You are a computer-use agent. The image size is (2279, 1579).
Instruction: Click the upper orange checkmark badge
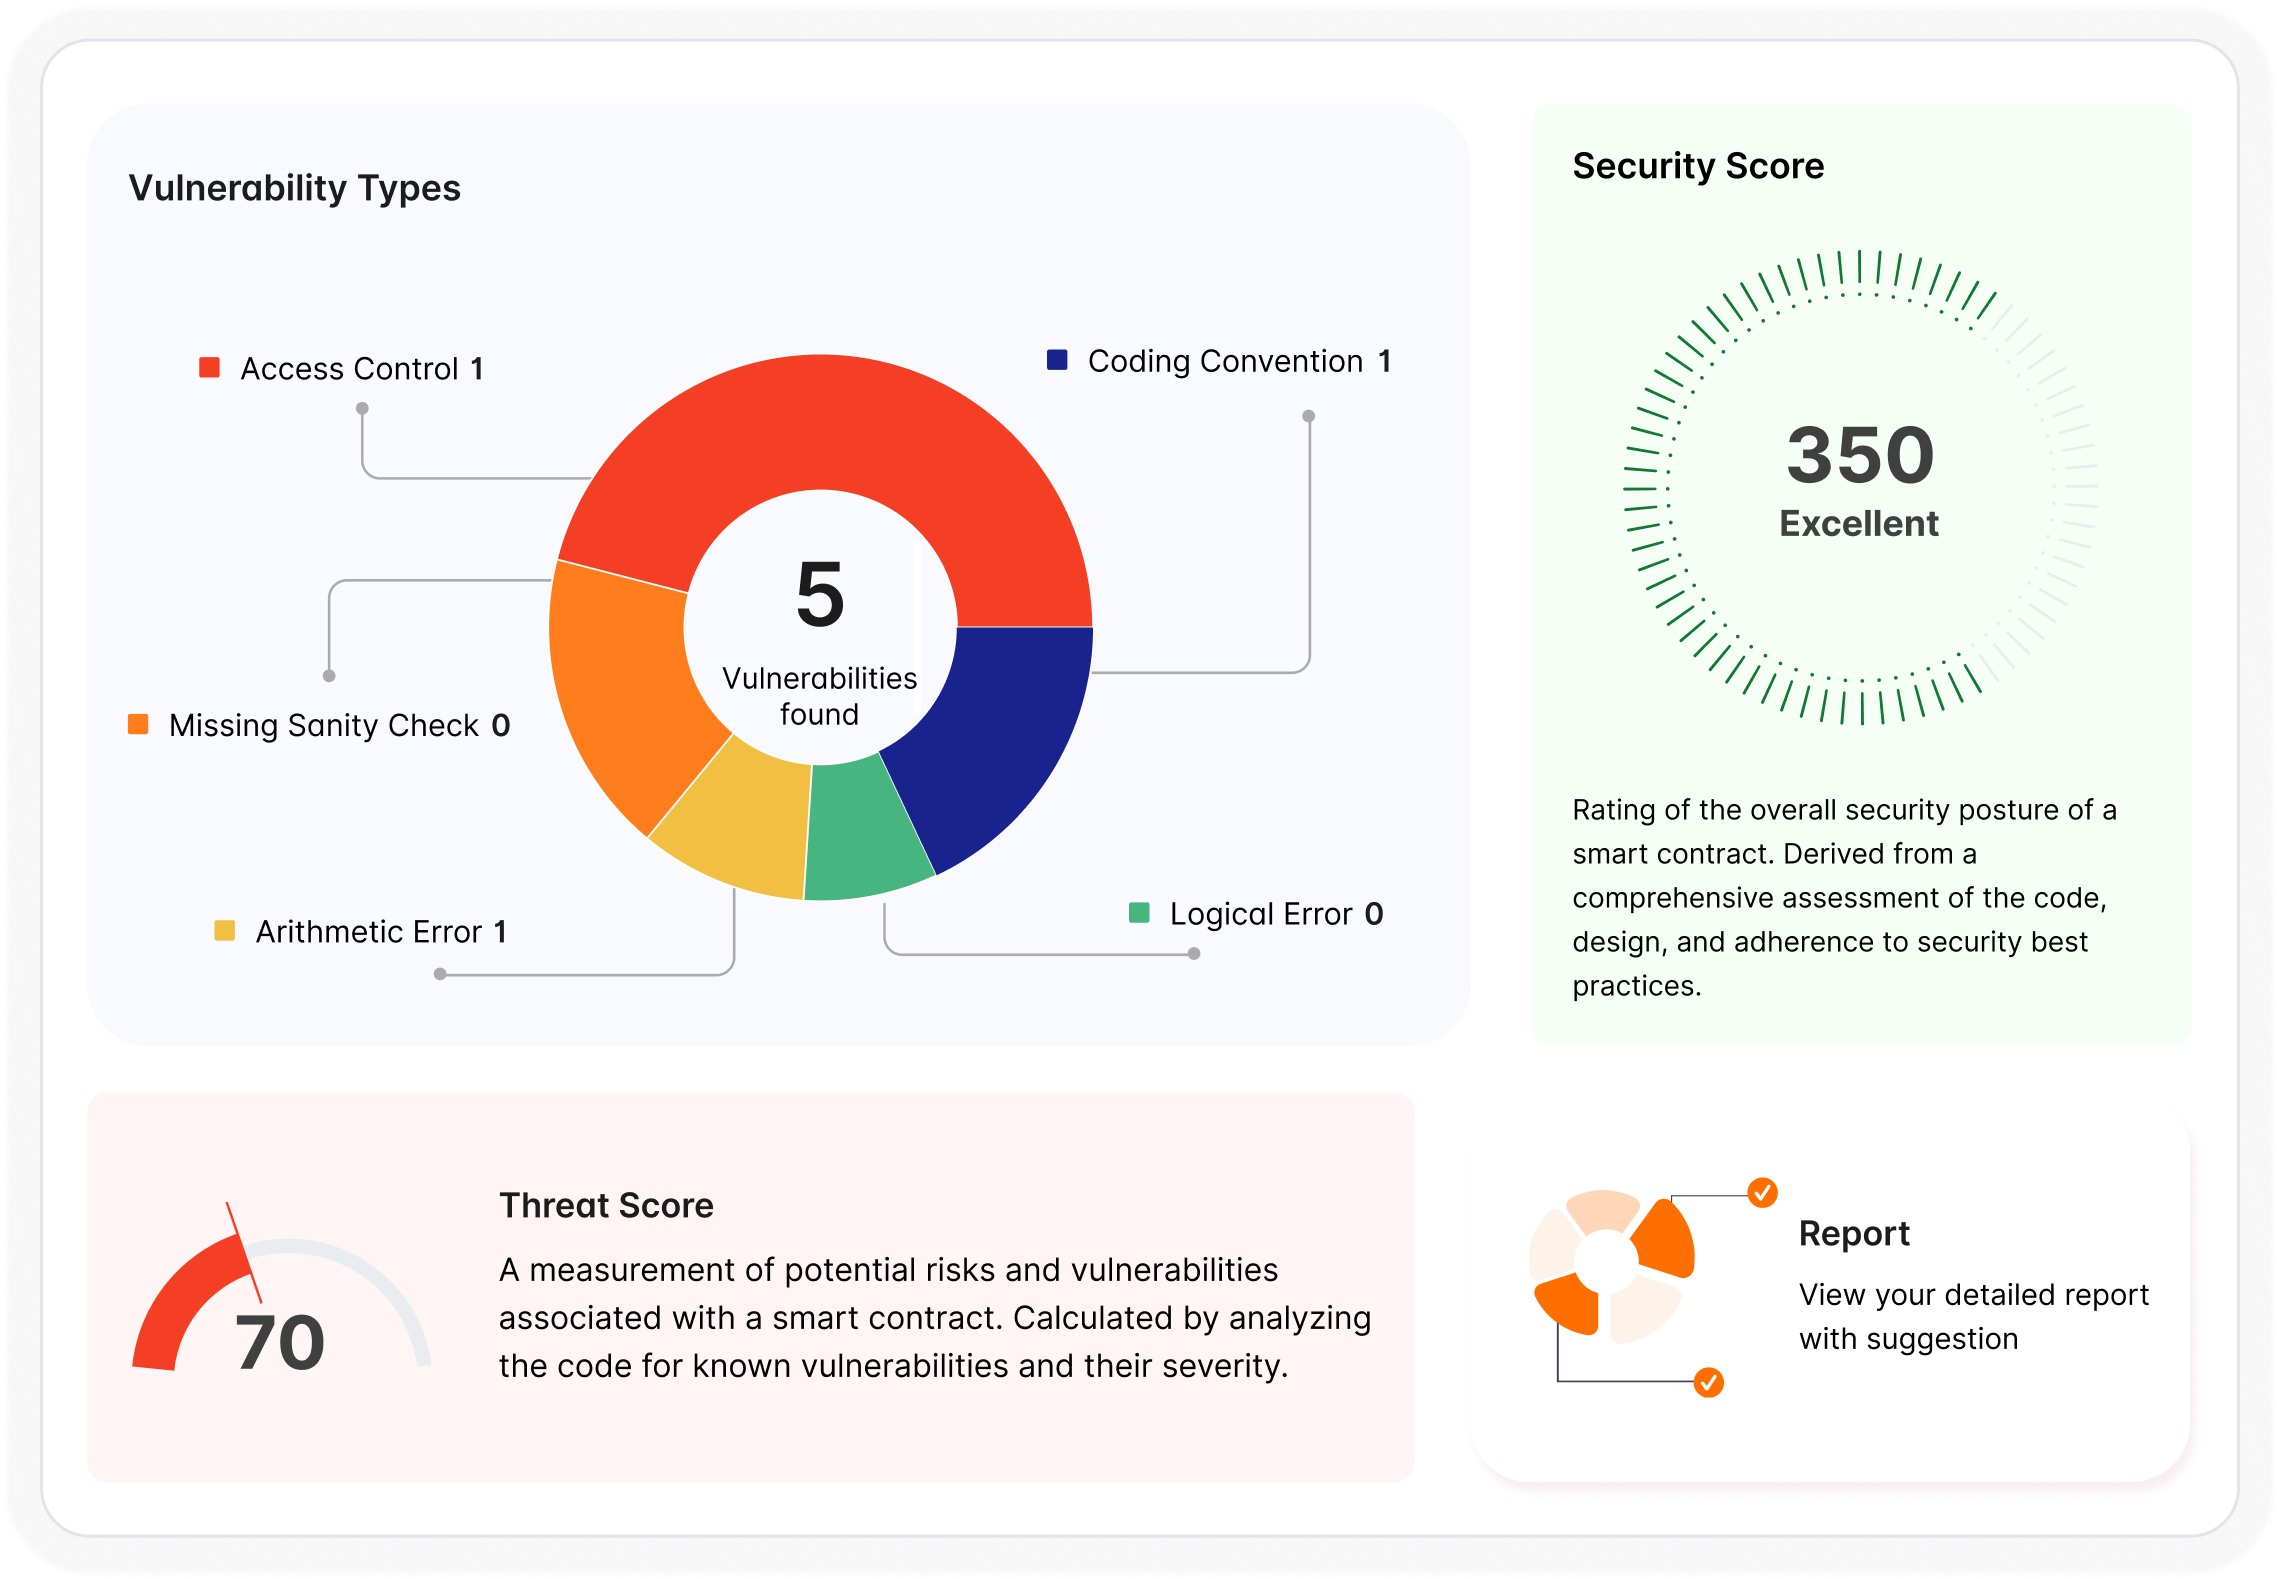click(x=1762, y=1192)
